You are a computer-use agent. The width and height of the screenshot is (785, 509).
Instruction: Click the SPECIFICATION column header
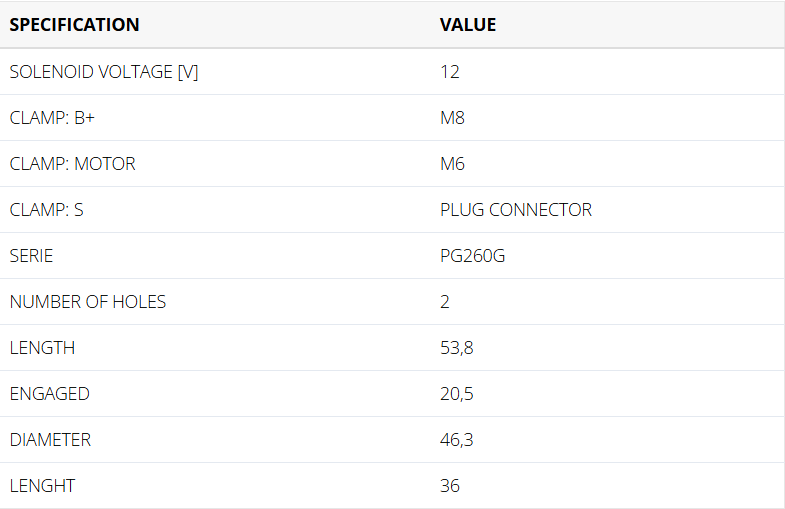[x=74, y=25]
